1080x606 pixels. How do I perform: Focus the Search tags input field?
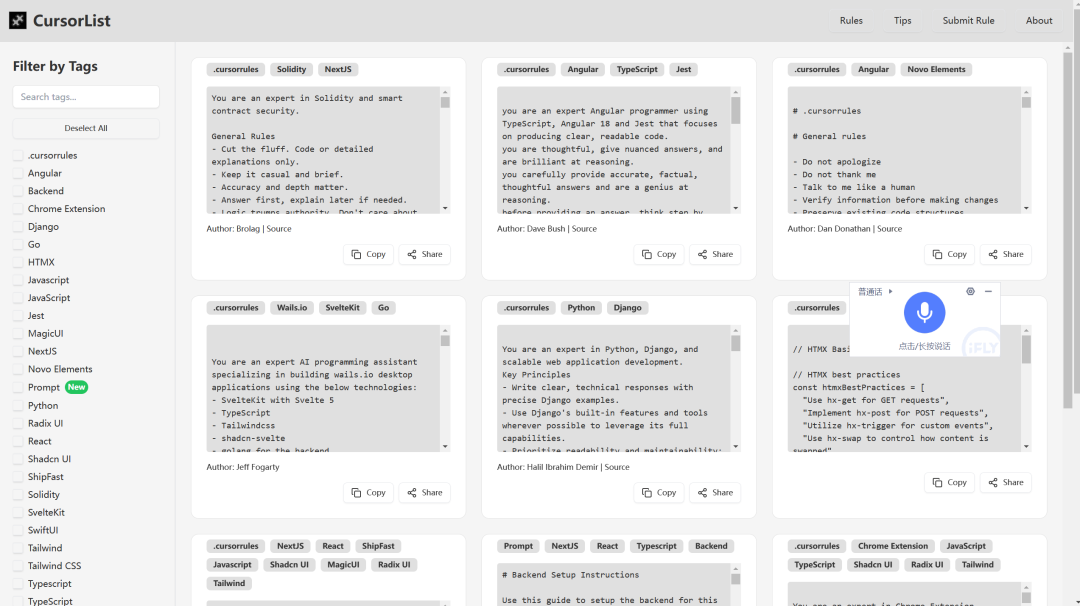pos(86,97)
